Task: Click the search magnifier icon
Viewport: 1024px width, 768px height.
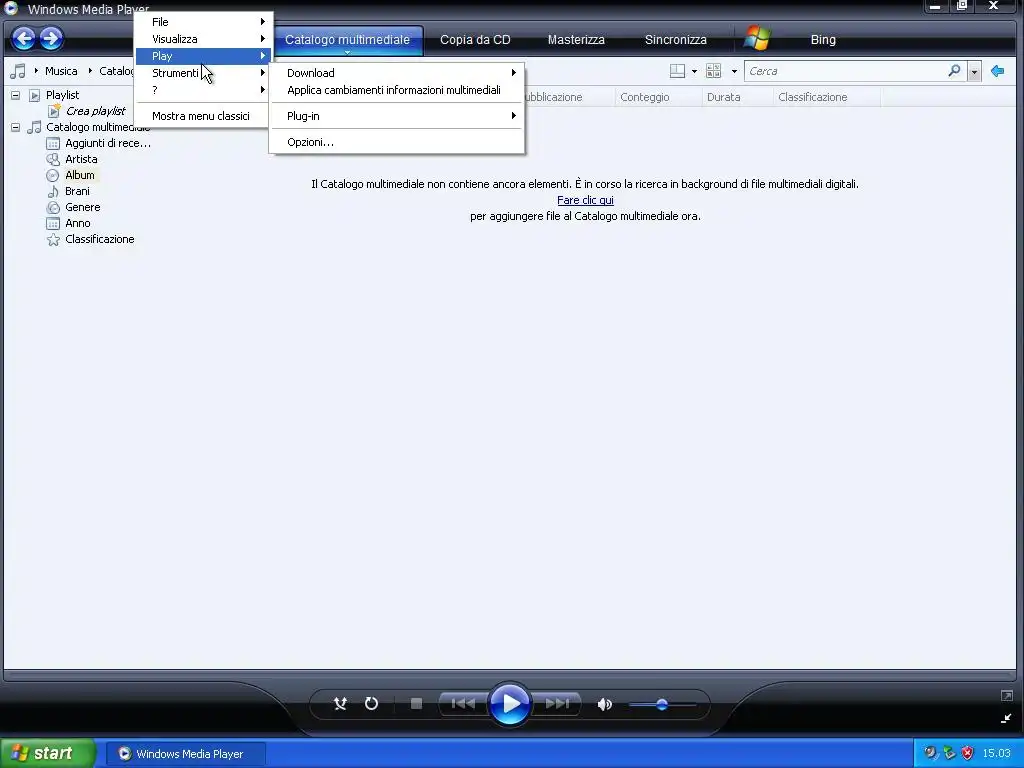Action: [954, 71]
